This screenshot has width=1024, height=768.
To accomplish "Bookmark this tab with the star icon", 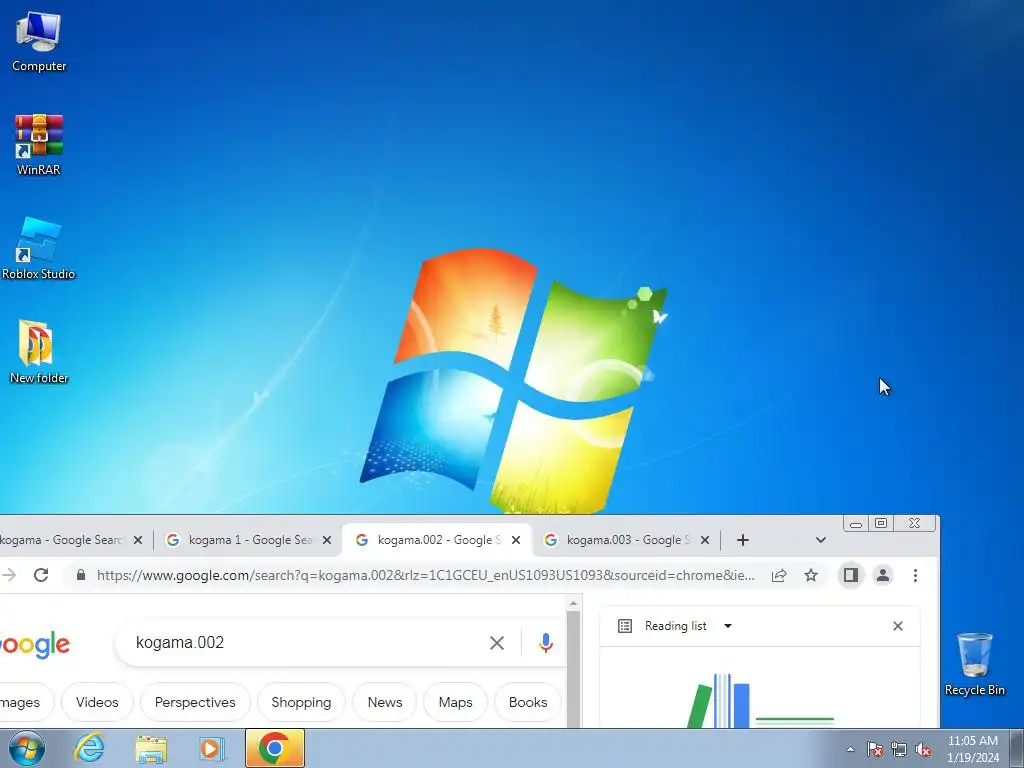I will coord(810,575).
